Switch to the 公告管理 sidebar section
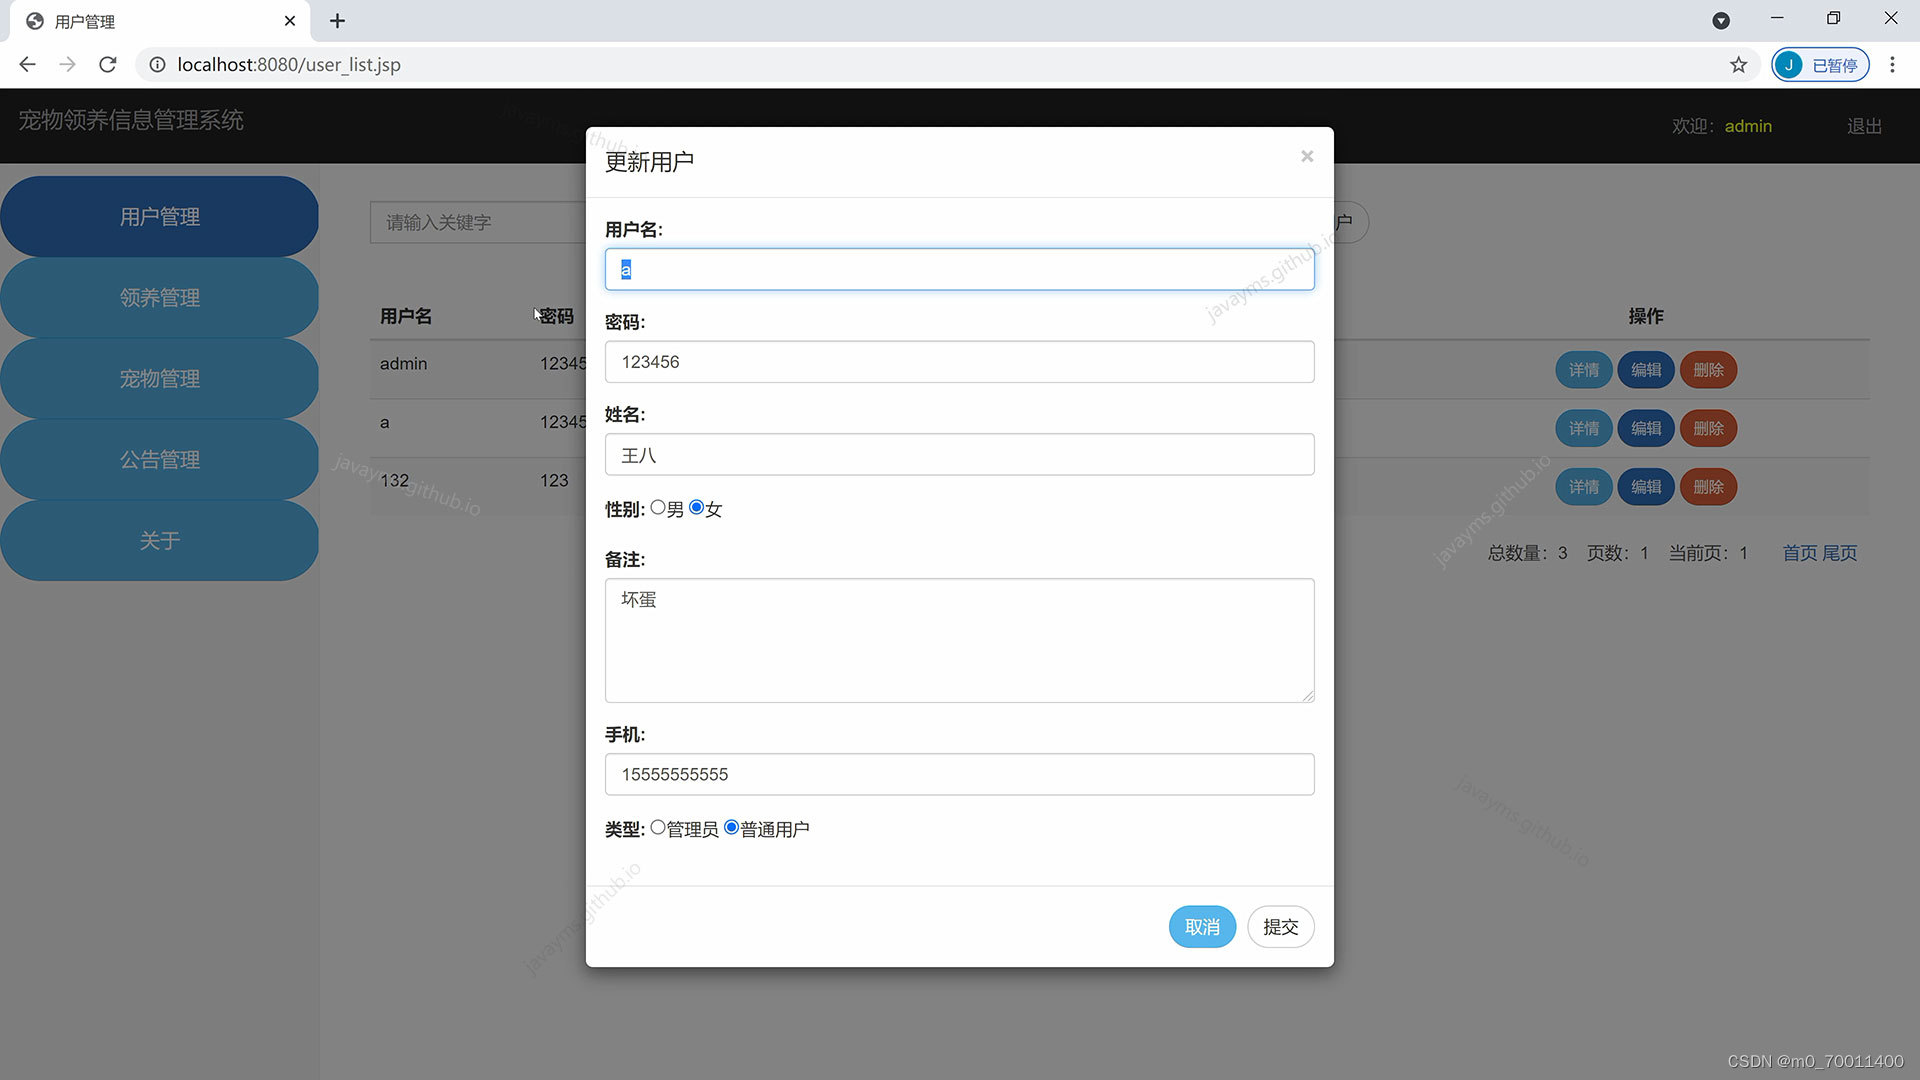Screen dimensions: 1920x1080 (160, 459)
